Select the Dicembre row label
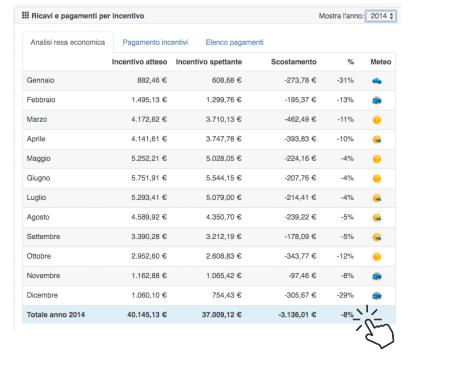 point(42,295)
